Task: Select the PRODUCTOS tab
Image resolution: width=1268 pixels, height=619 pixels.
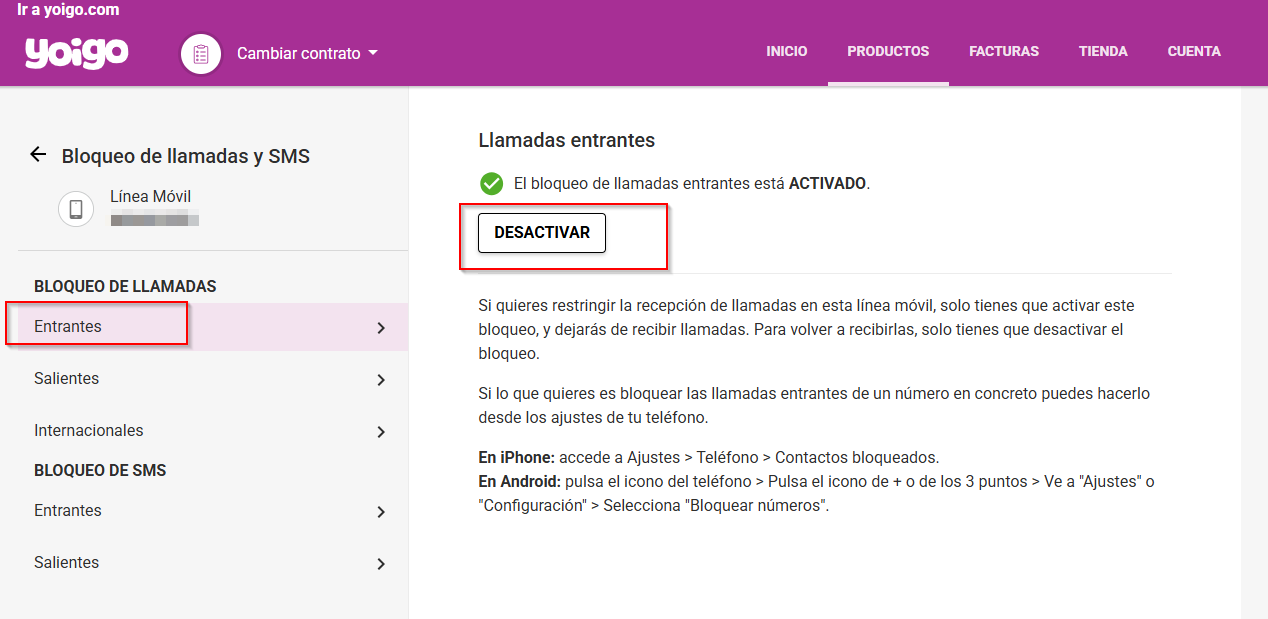Action: pos(888,51)
